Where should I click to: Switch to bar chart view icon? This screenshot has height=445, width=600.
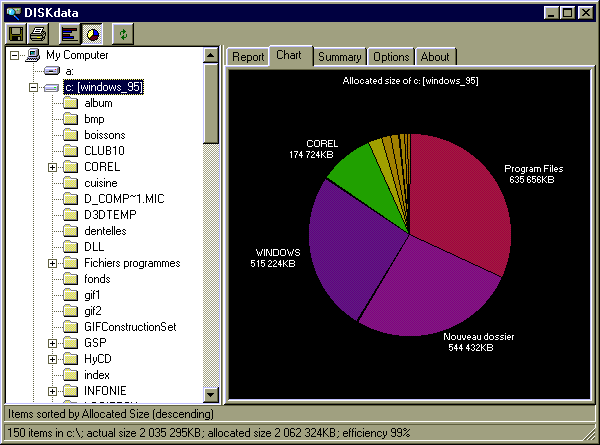tap(69, 33)
